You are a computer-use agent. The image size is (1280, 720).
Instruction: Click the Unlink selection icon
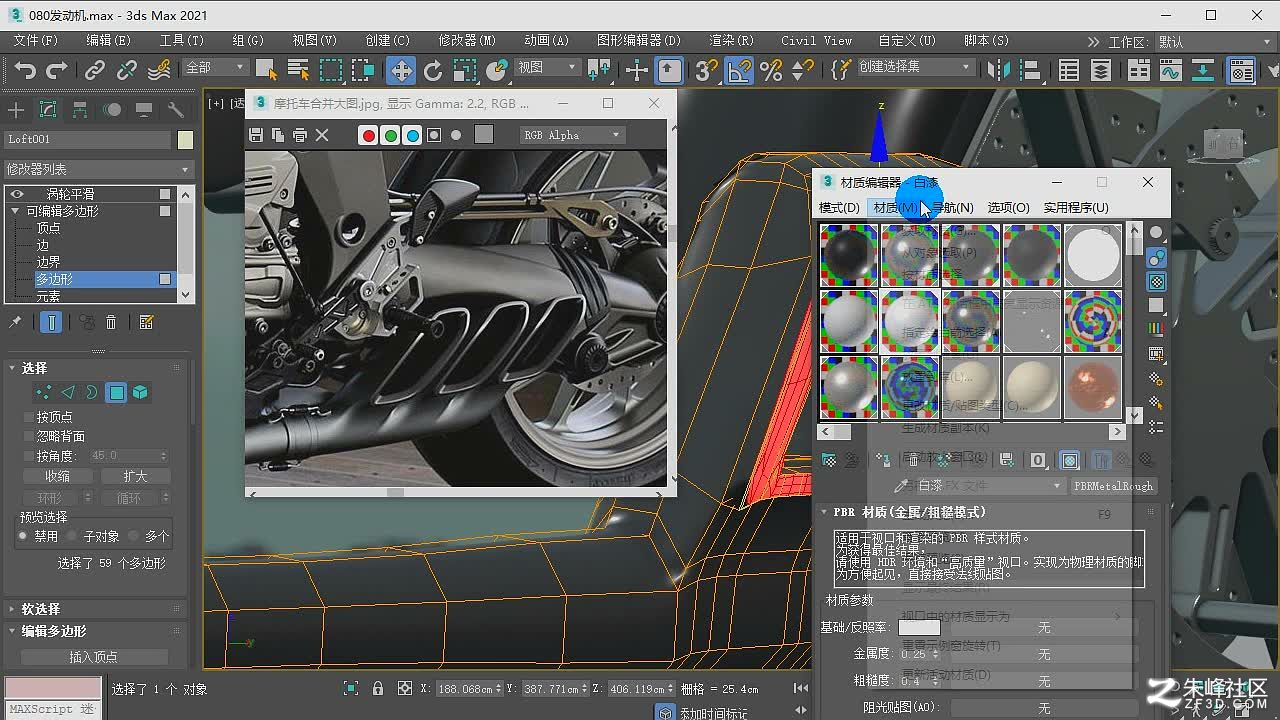127,70
